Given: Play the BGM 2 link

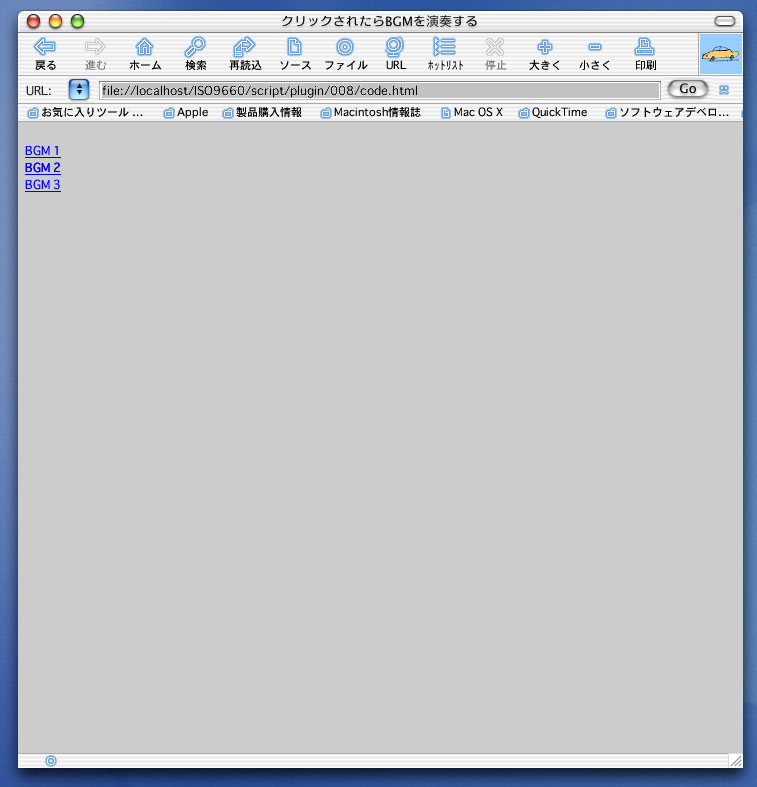Looking at the screenshot, I should pos(43,168).
